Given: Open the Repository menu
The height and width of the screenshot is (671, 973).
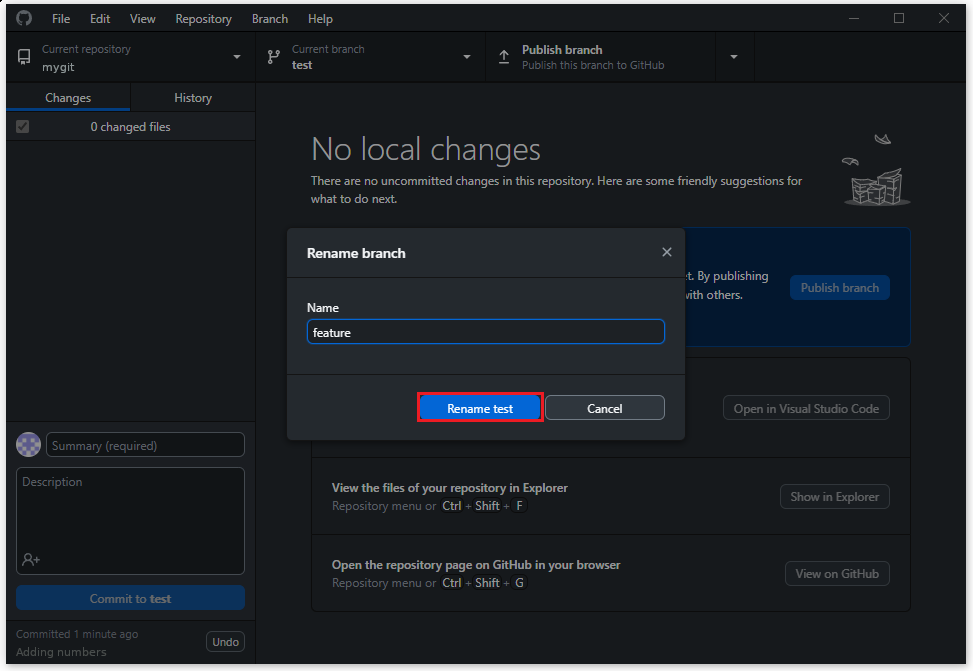Looking at the screenshot, I should point(203,19).
